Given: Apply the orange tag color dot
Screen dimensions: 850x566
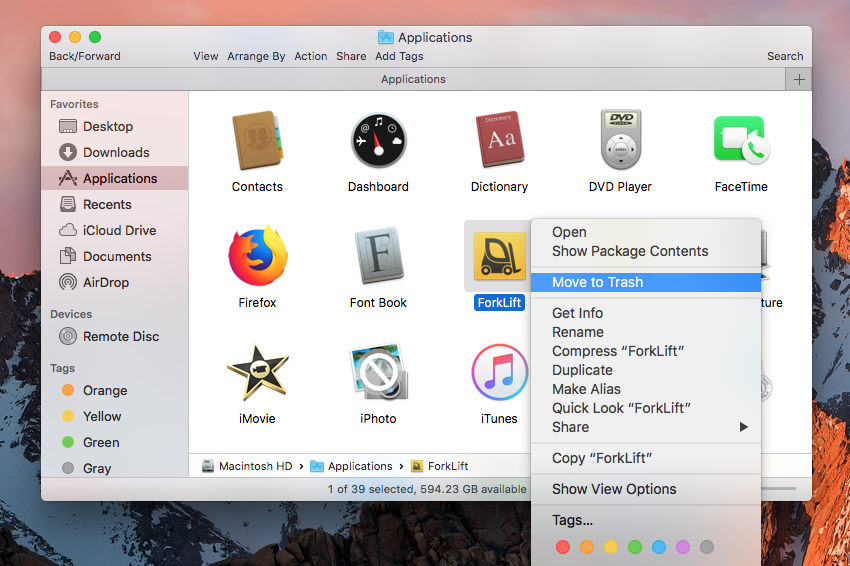Looking at the screenshot, I should [587, 547].
